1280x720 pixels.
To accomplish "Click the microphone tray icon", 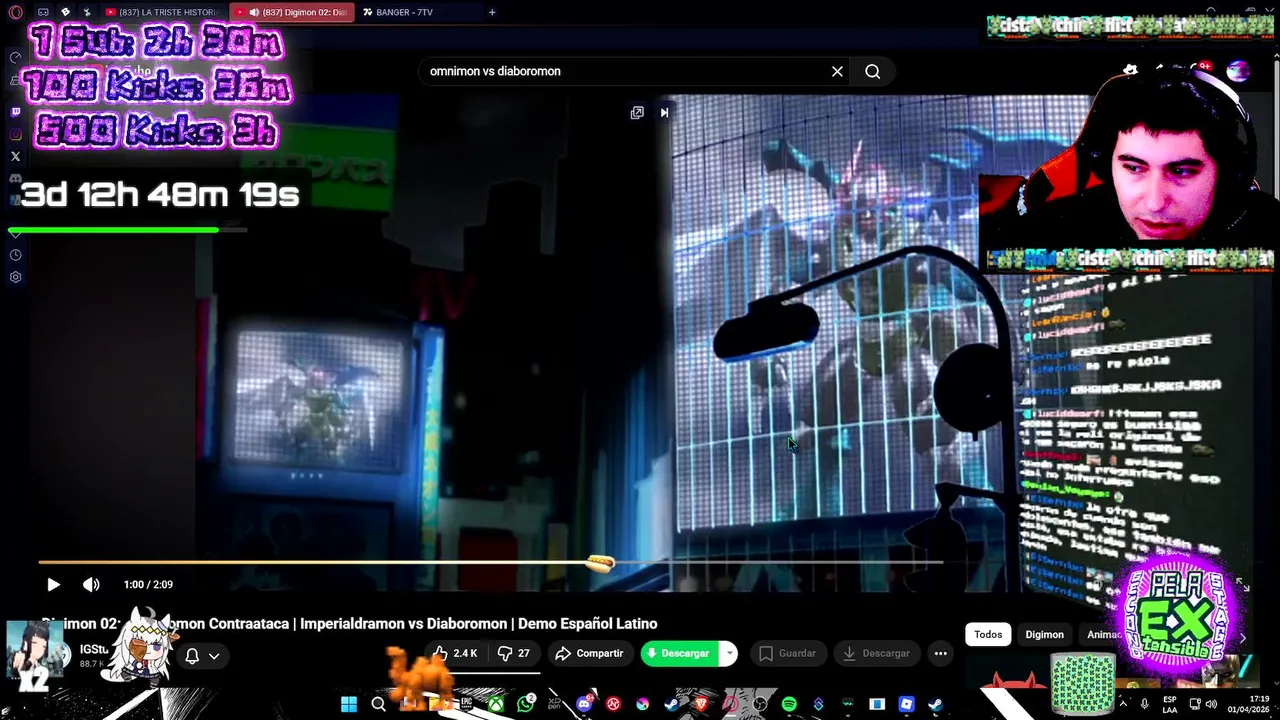I will 1145,704.
